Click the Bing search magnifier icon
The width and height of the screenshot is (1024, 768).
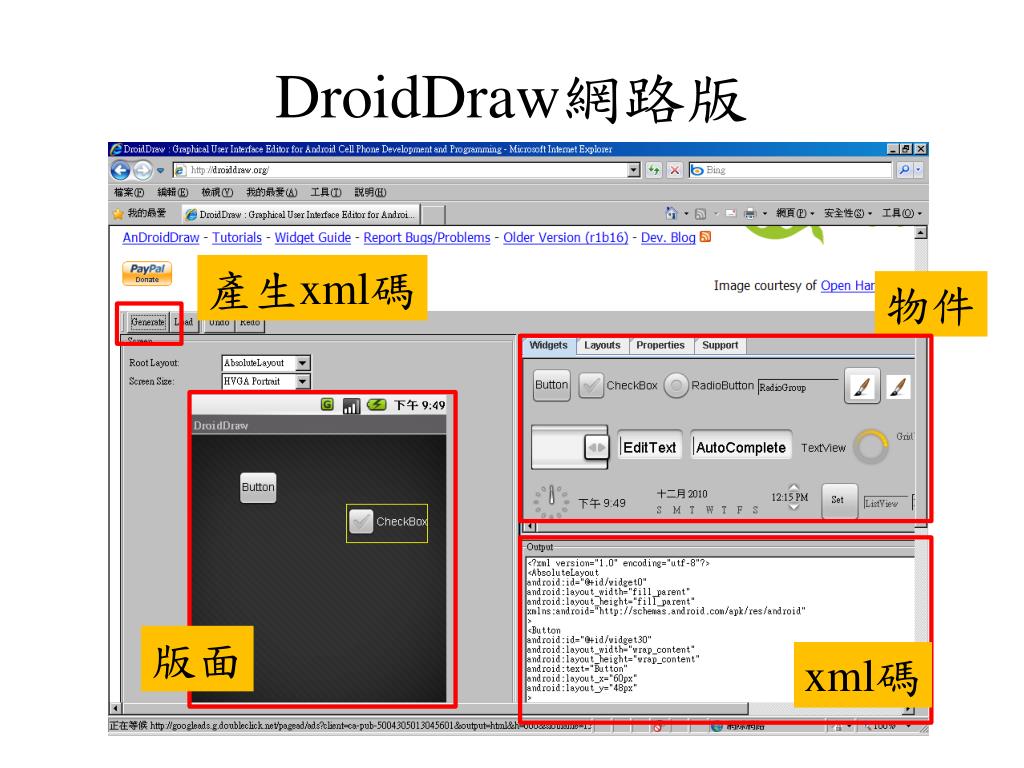(x=904, y=170)
